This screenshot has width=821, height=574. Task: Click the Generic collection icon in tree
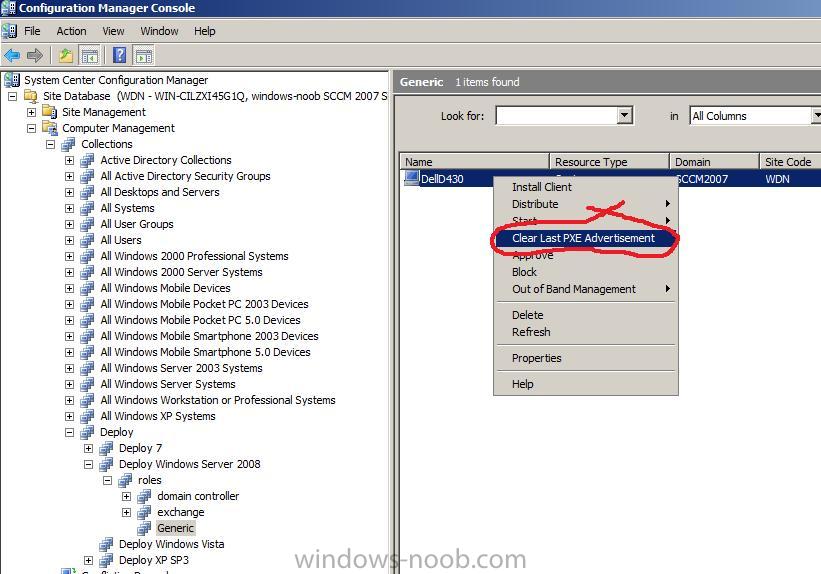pyautogui.click(x=145, y=528)
